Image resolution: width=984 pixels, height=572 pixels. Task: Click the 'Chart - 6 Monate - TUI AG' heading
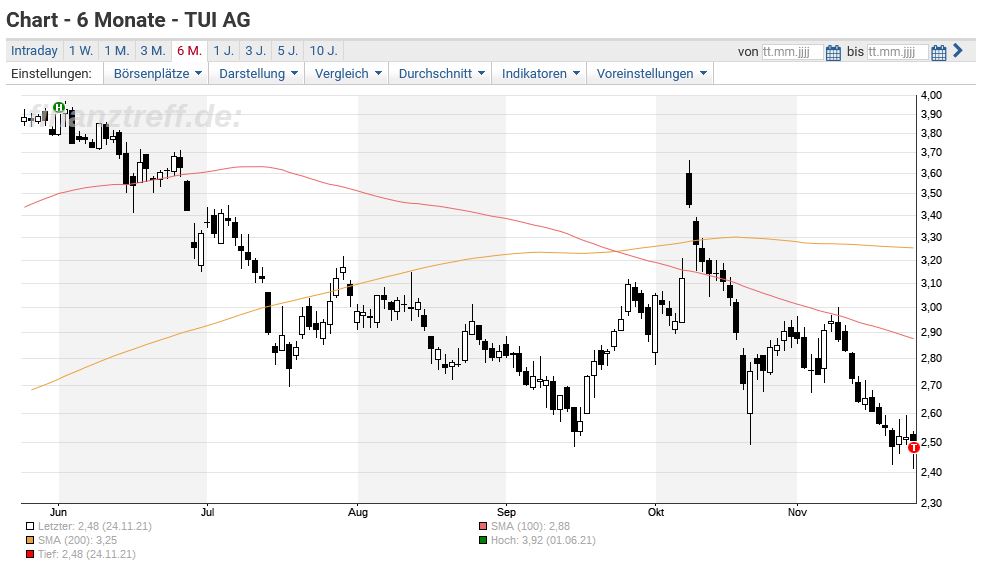click(128, 20)
